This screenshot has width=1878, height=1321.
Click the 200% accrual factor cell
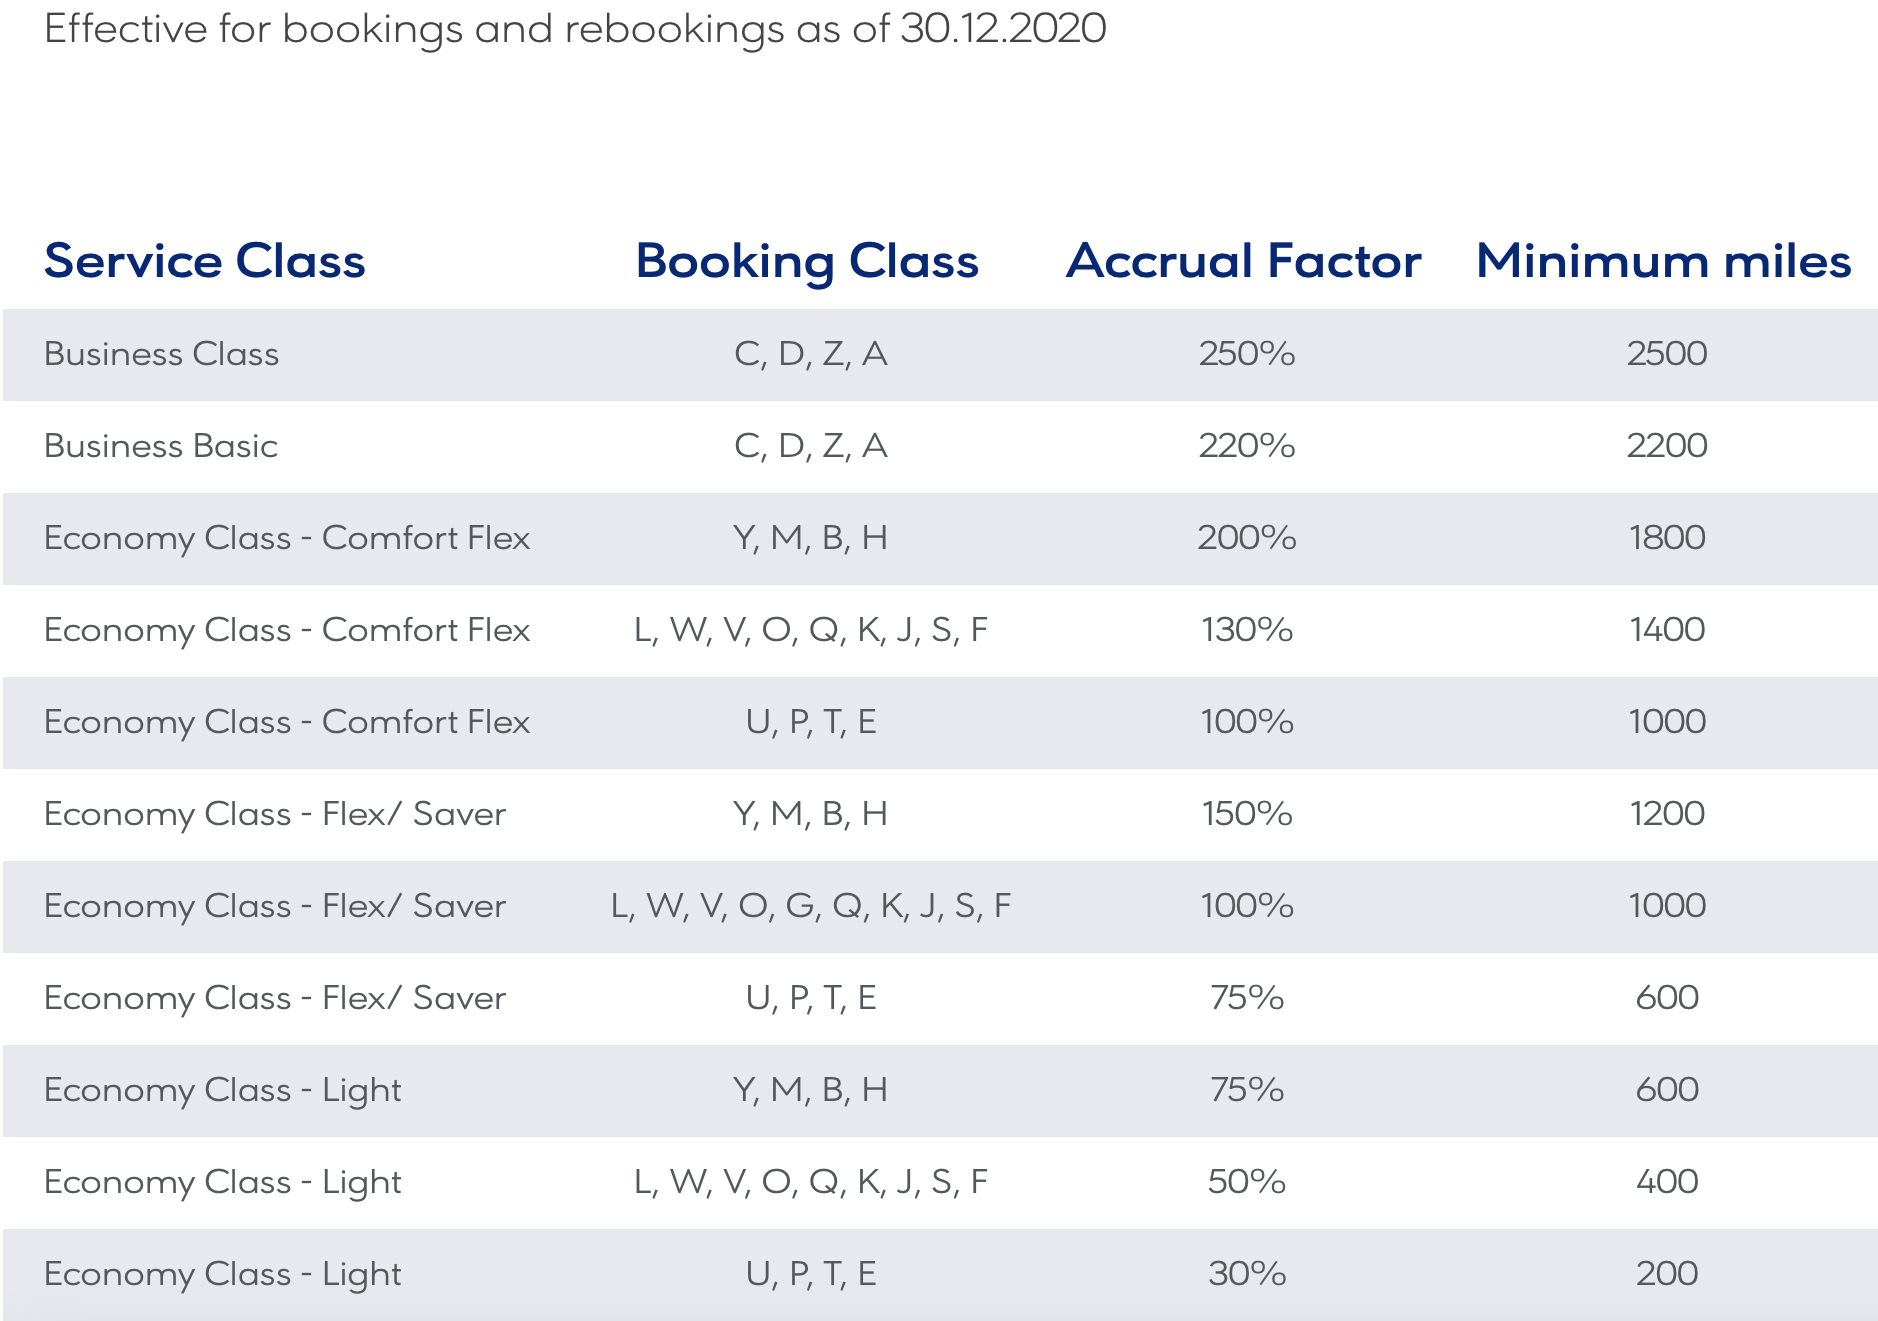pos(1247,538)
